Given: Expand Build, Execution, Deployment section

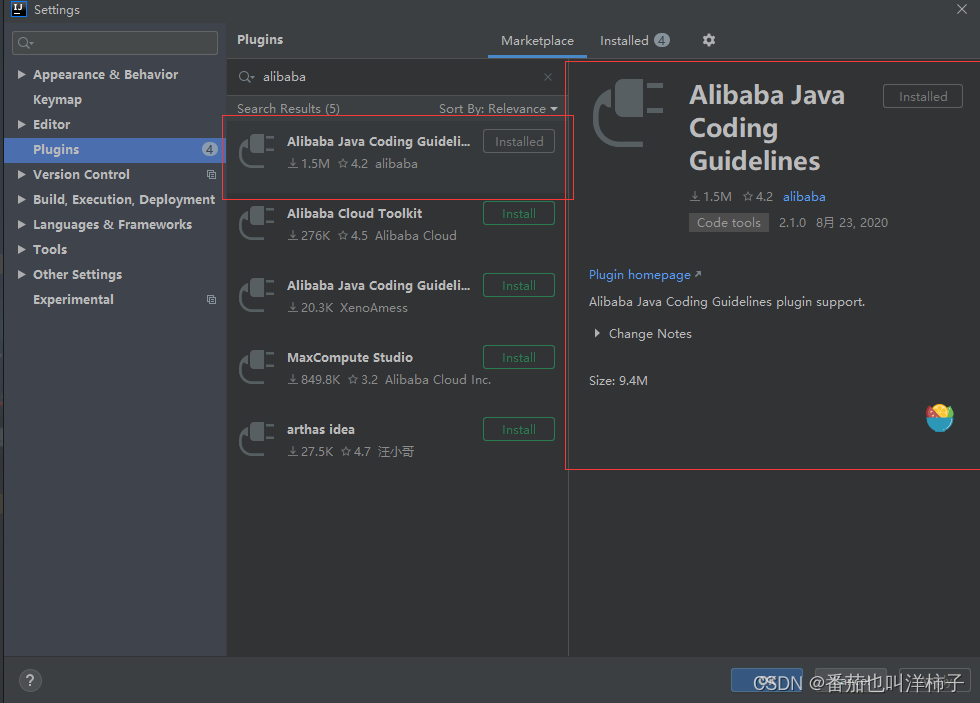Looking at the screenshot, I should [21, 199].
